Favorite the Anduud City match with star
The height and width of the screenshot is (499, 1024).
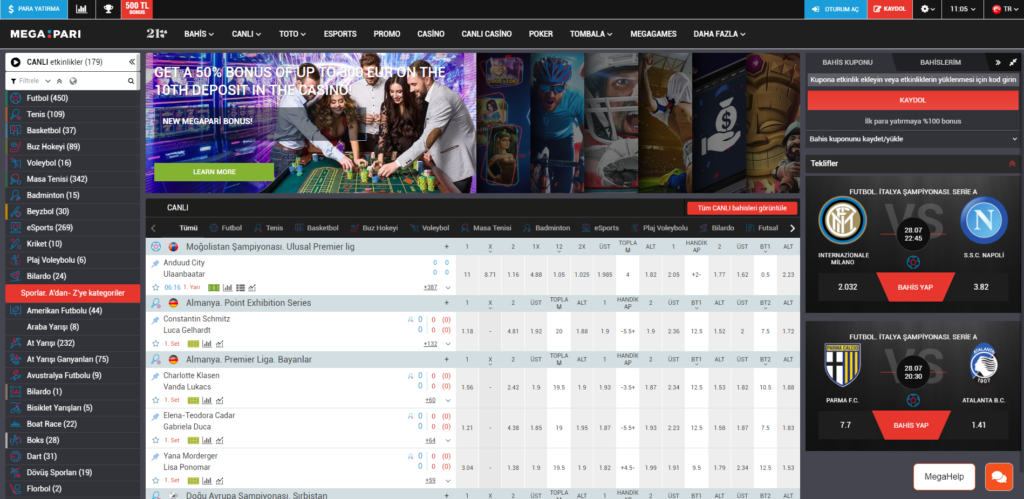coord(155,287)
